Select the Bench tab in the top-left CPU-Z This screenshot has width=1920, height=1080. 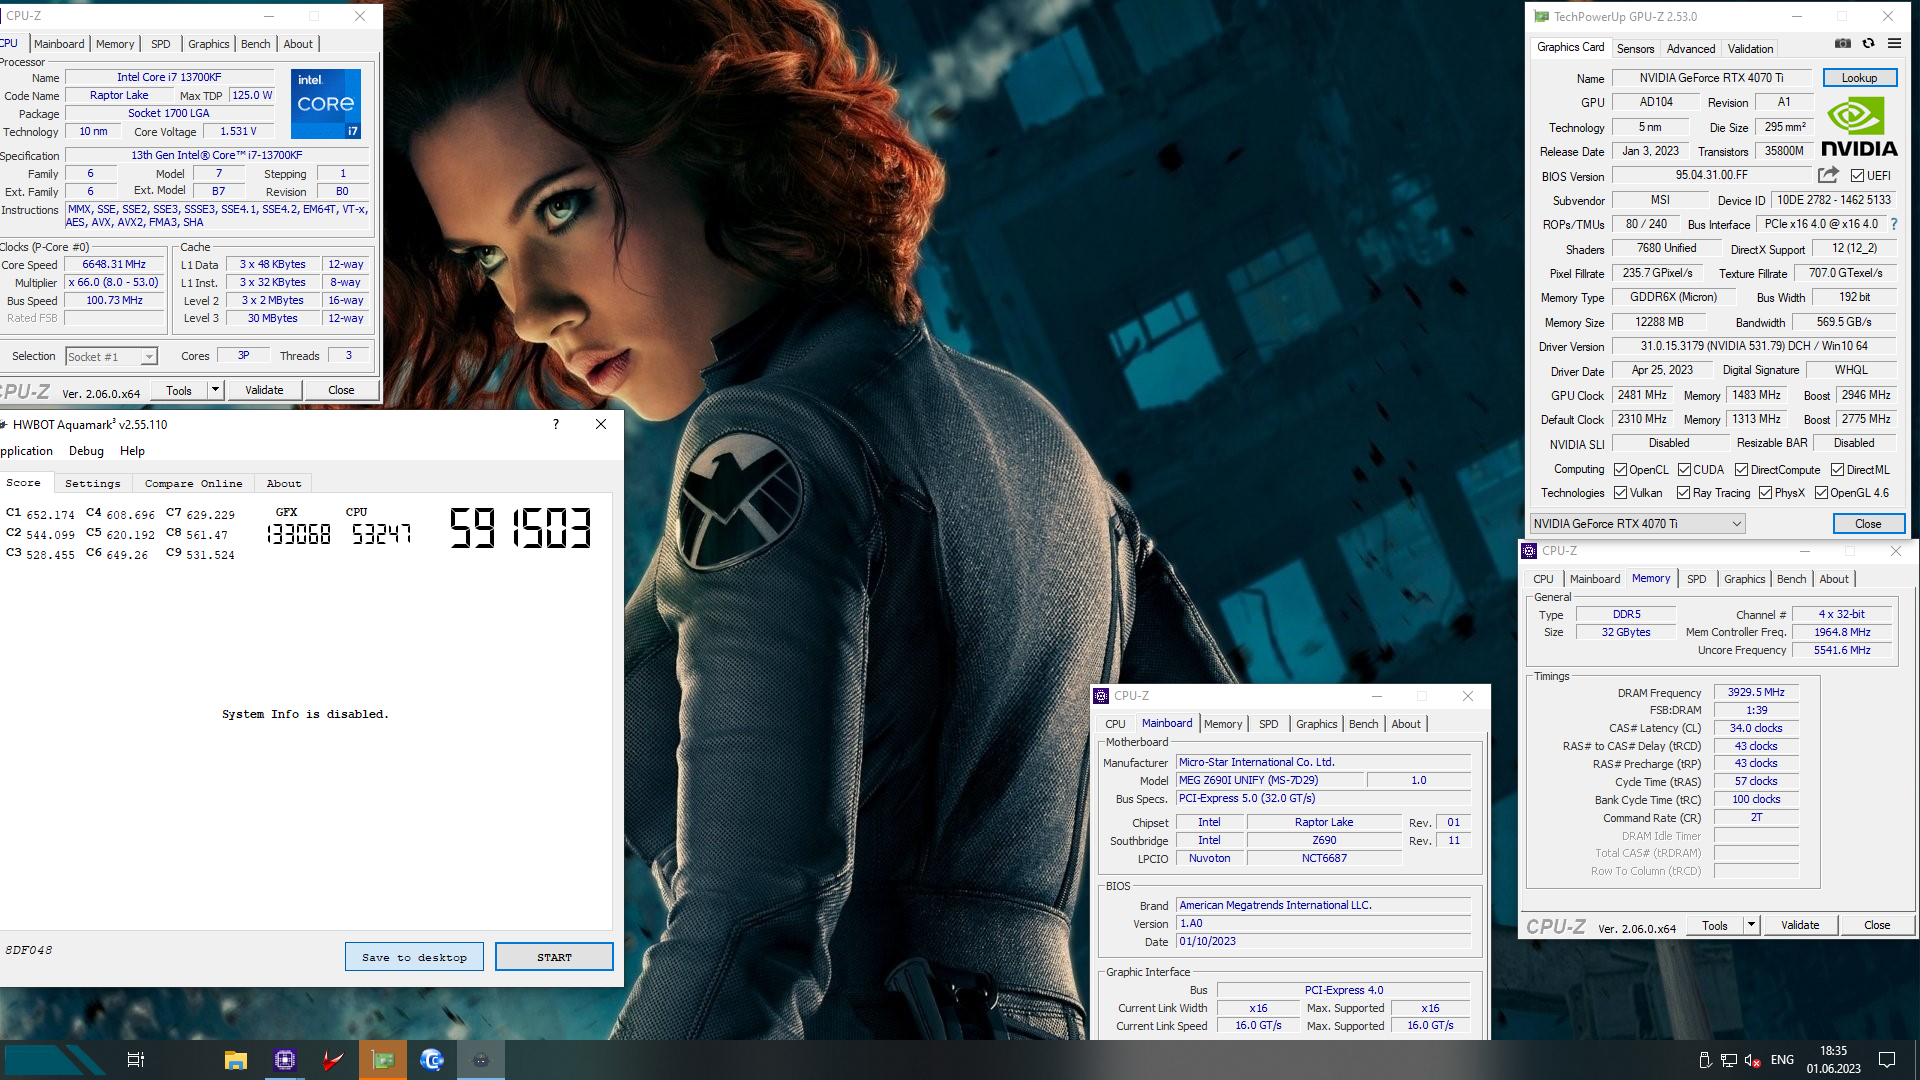tap(255, 44)
